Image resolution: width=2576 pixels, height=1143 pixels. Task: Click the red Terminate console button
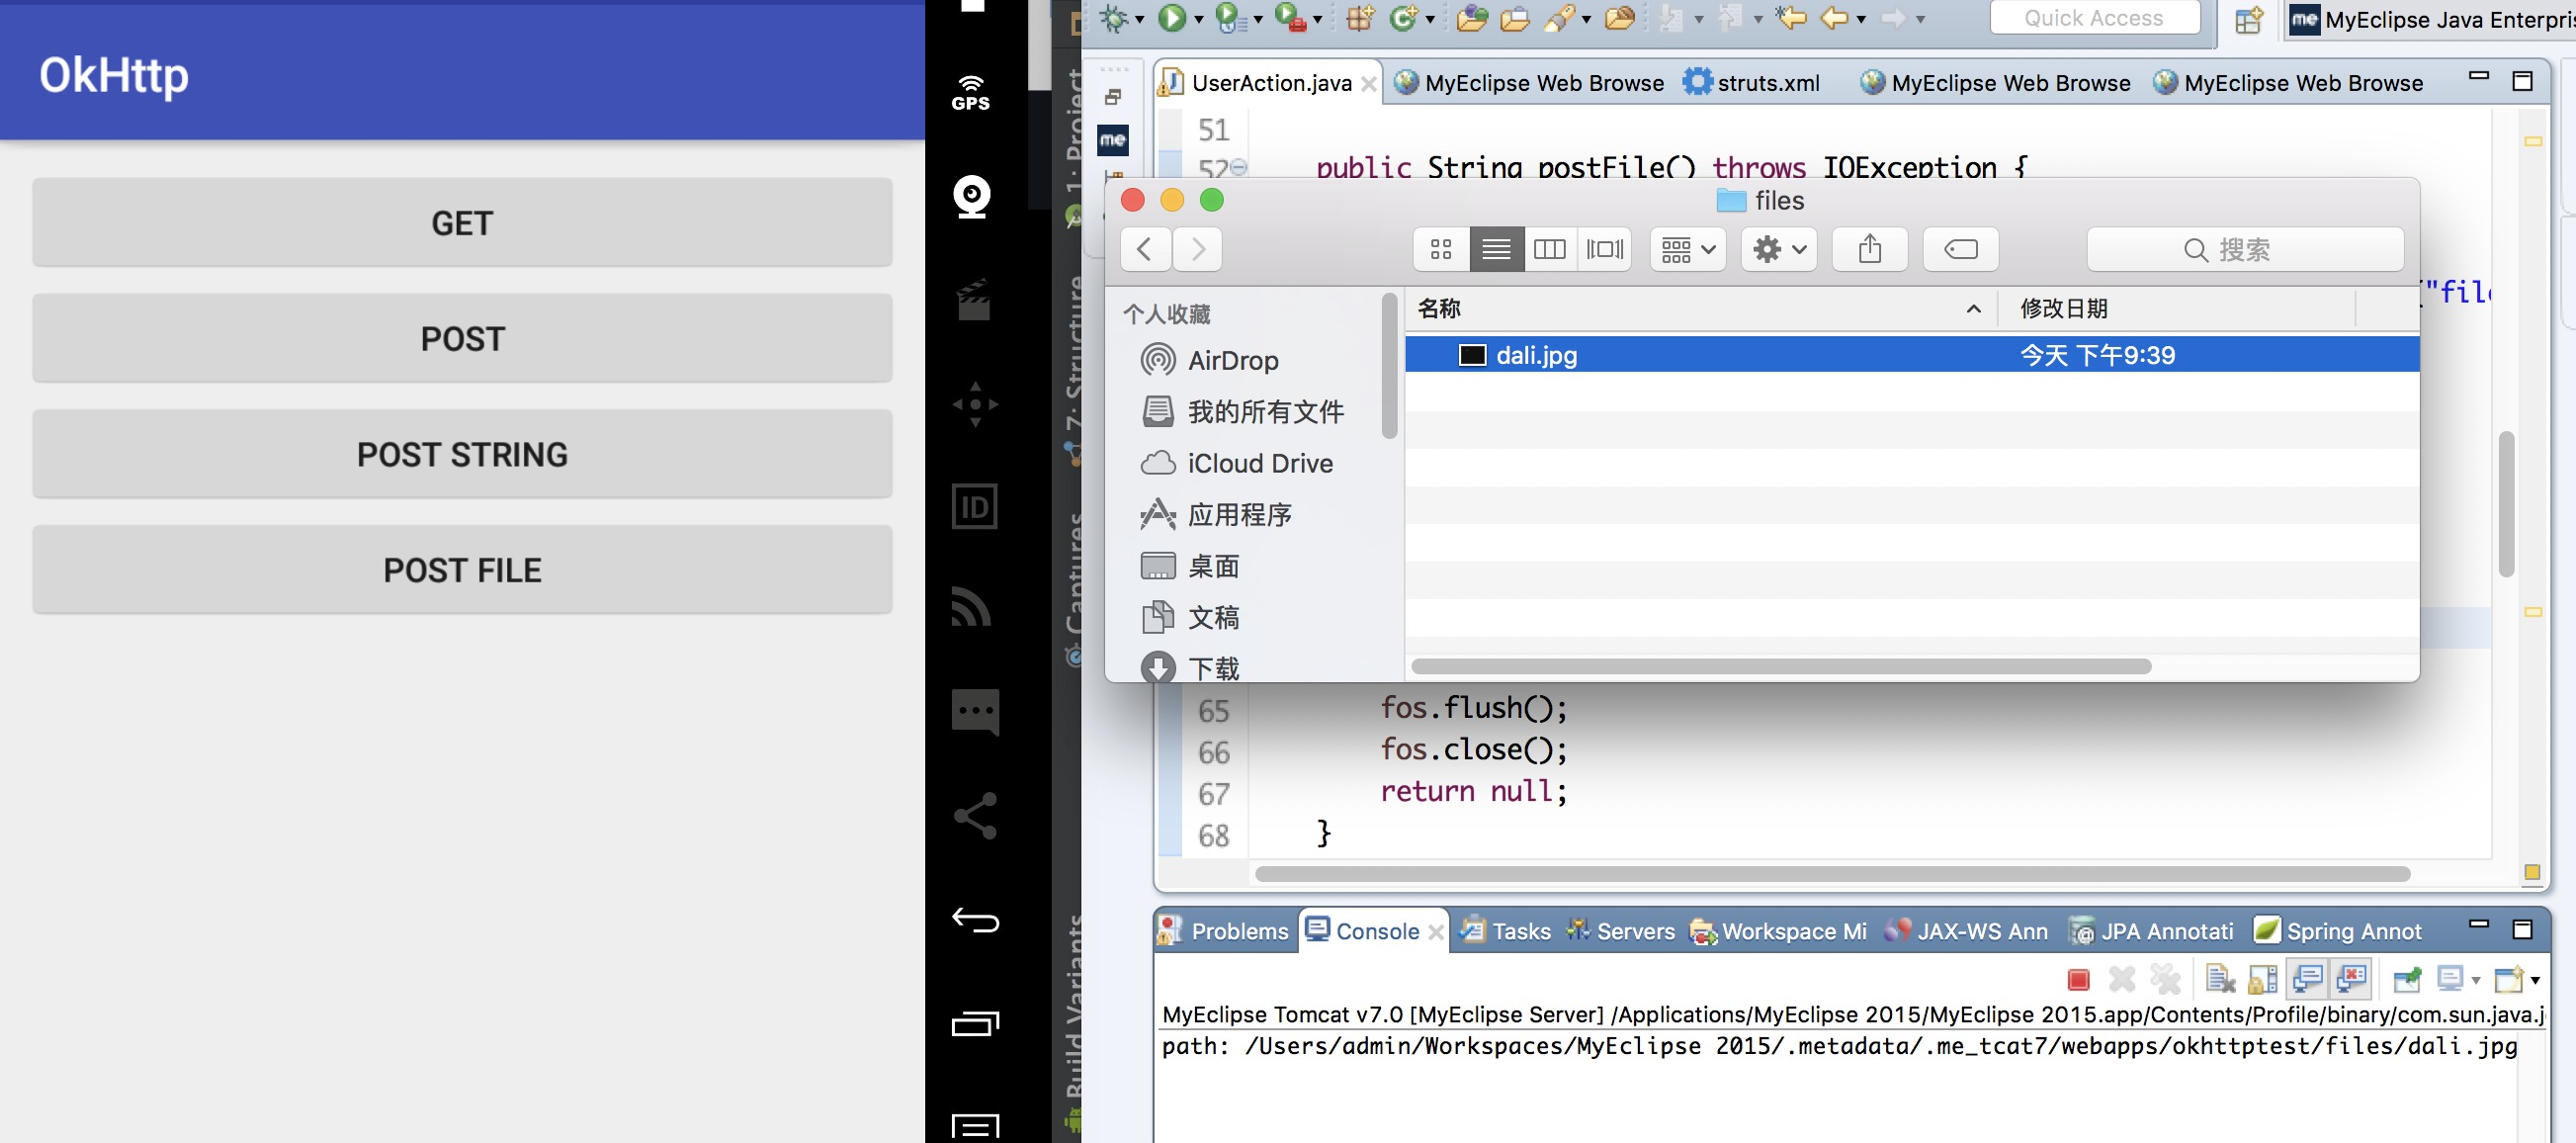click(x=2077, y=979)
